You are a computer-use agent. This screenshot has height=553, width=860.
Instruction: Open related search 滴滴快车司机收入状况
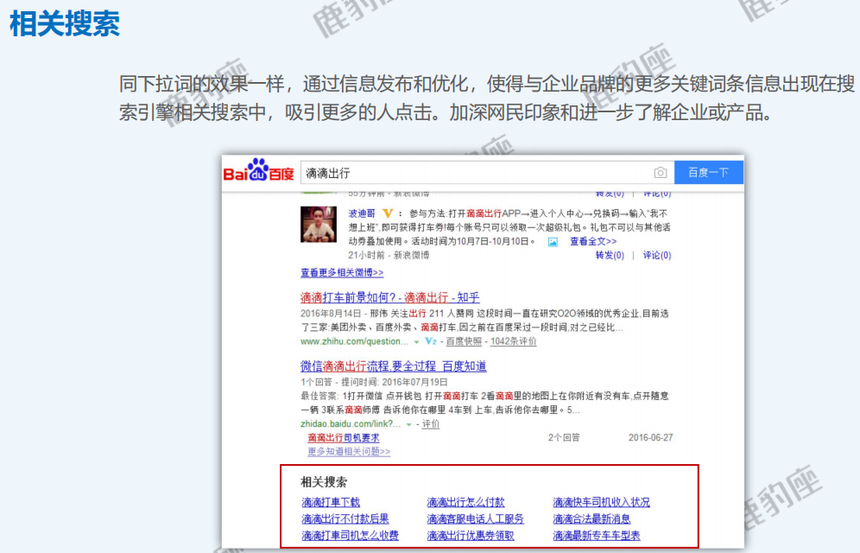click(x=601, y=502)
